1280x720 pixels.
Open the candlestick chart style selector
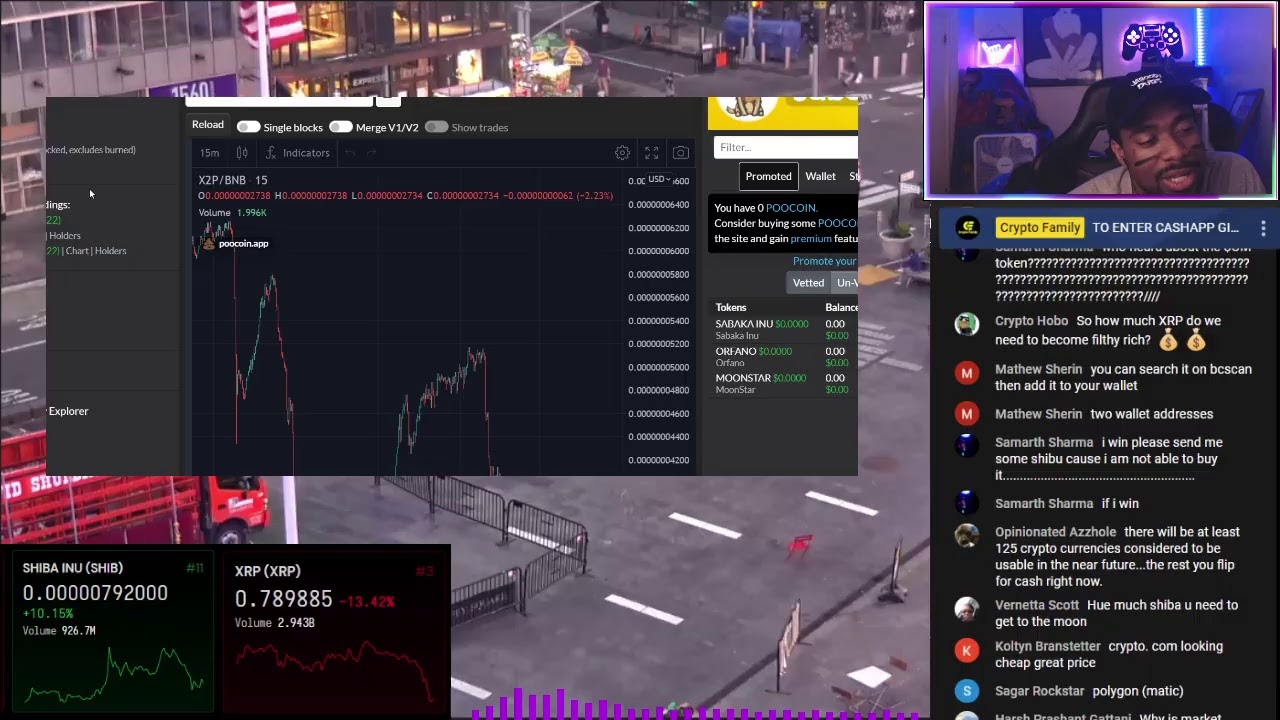pyautogui.click(x=242, y=153)
